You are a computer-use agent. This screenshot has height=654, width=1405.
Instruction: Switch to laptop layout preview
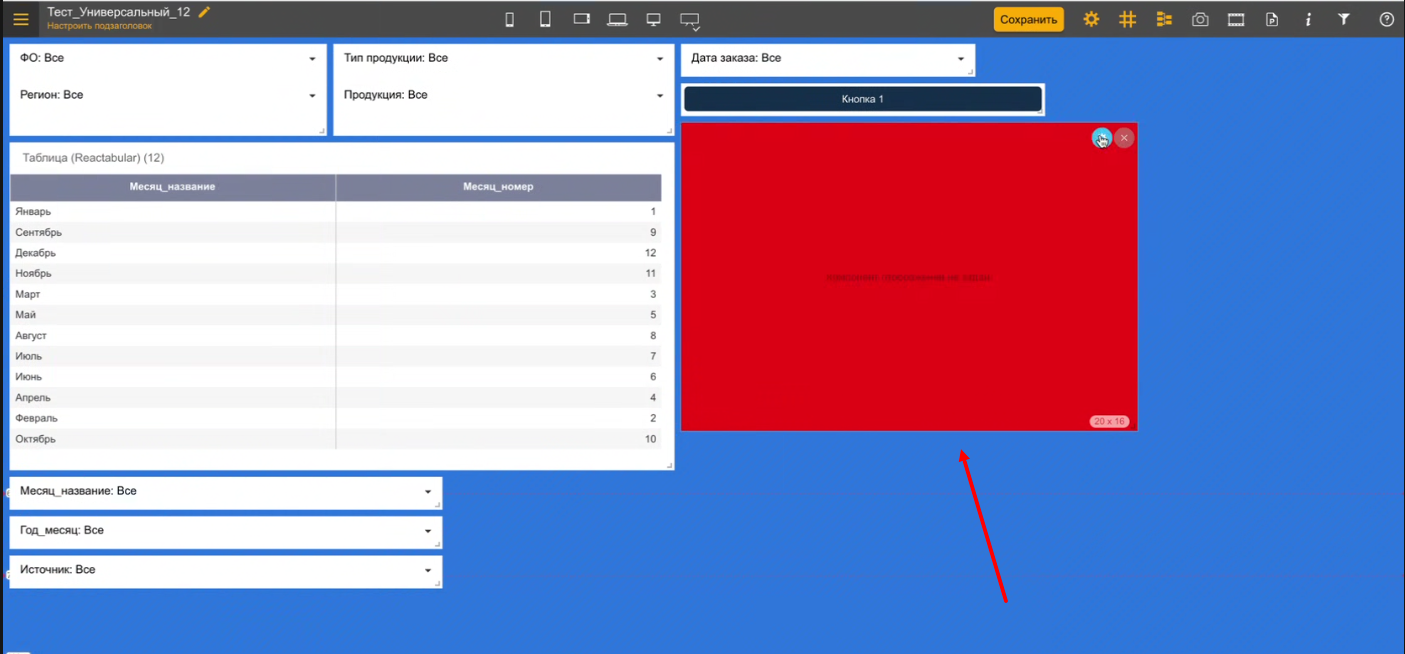point(617,19)
